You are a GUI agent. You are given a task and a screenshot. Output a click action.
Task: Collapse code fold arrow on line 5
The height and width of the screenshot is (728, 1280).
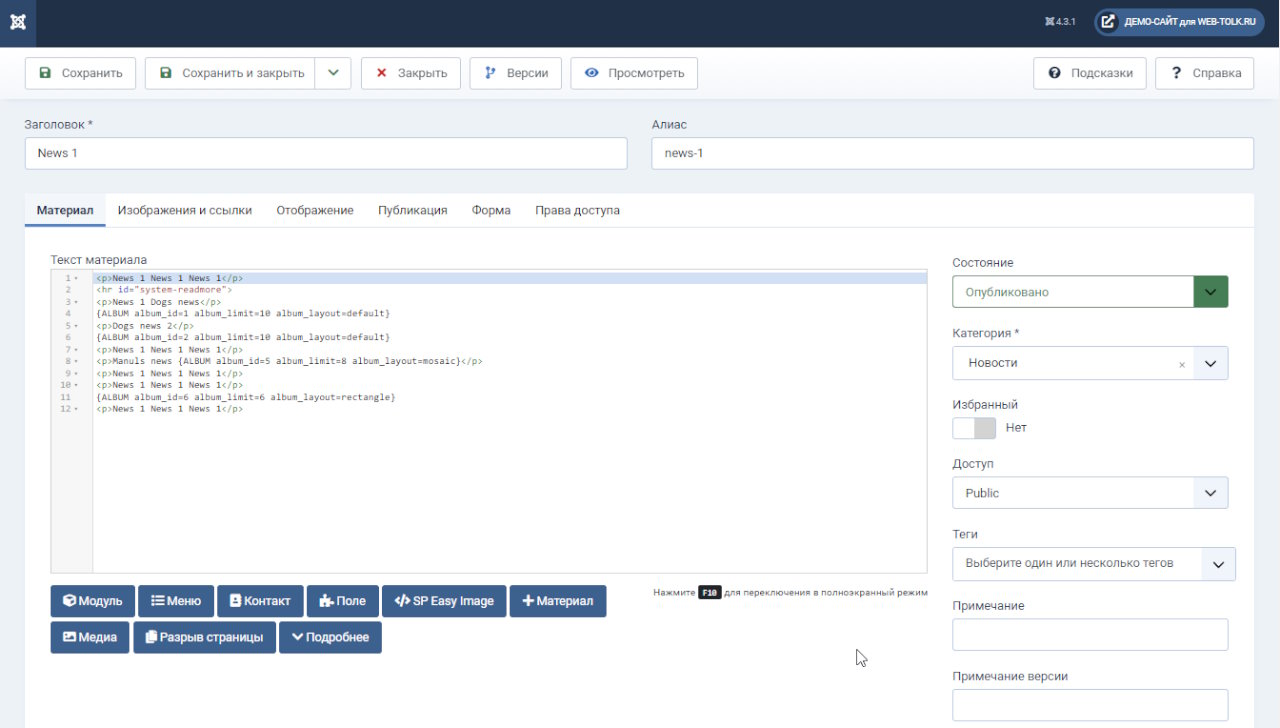[x=76, y=326]
